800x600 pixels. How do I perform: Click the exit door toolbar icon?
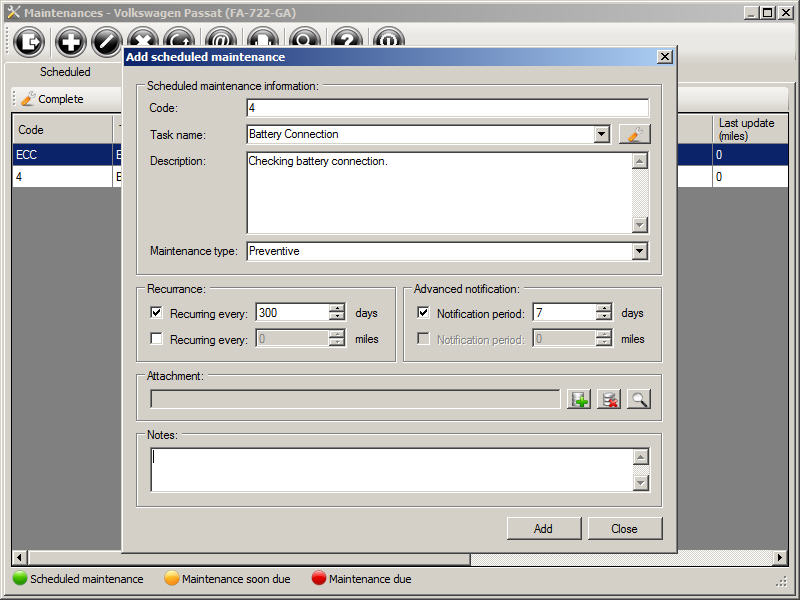pos(29,42)
